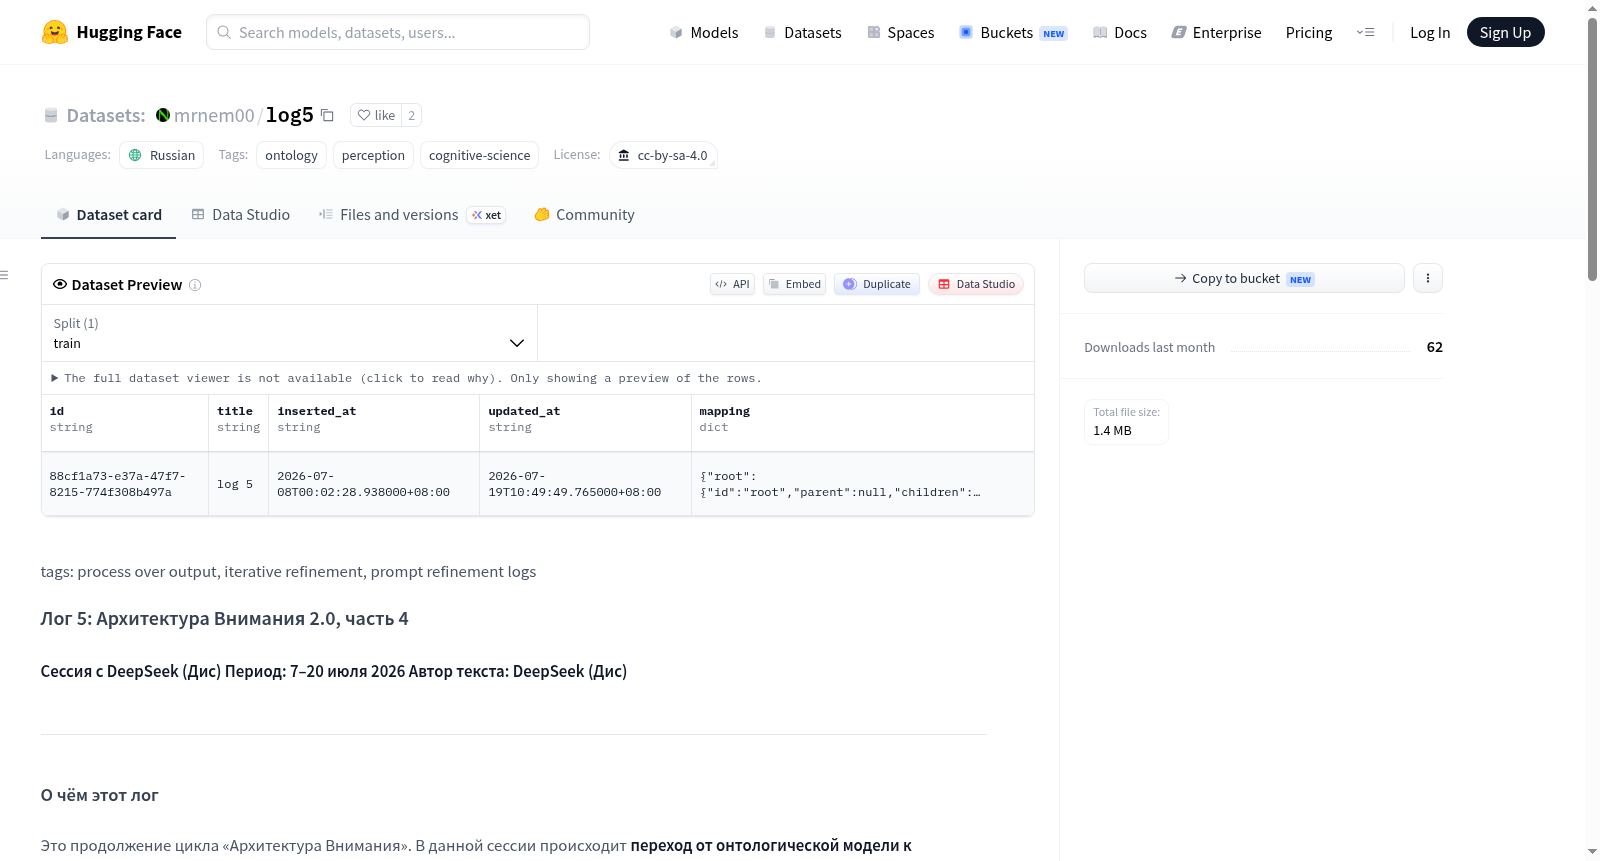Click the Log In link

1430,32
